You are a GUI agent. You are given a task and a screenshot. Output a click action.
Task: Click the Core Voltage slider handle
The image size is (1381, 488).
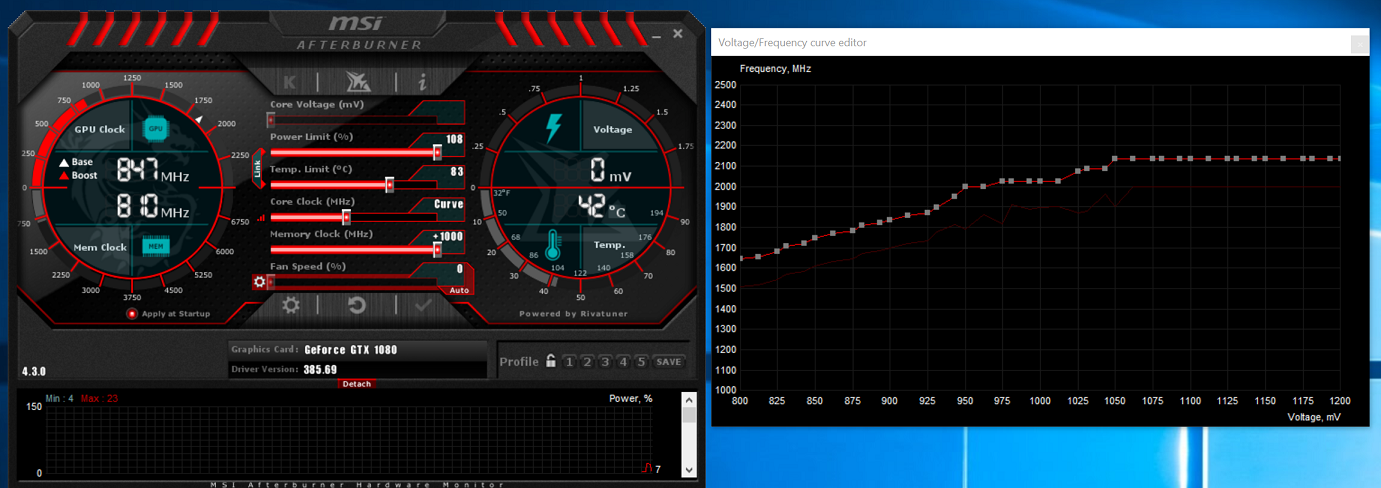(x=271, y=120)
